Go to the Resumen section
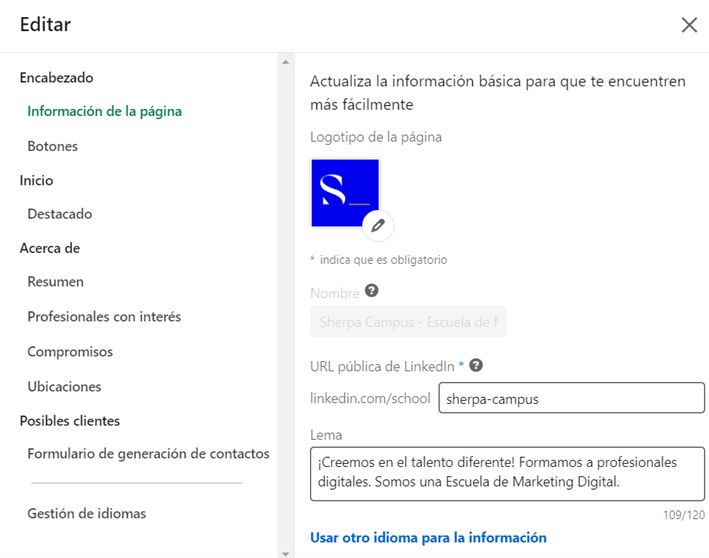 tap(56, 282)
